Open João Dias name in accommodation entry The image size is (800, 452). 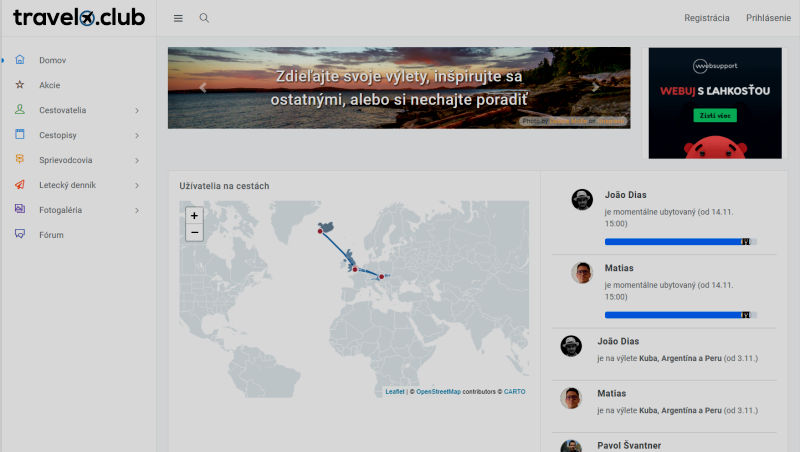point(626,195)
